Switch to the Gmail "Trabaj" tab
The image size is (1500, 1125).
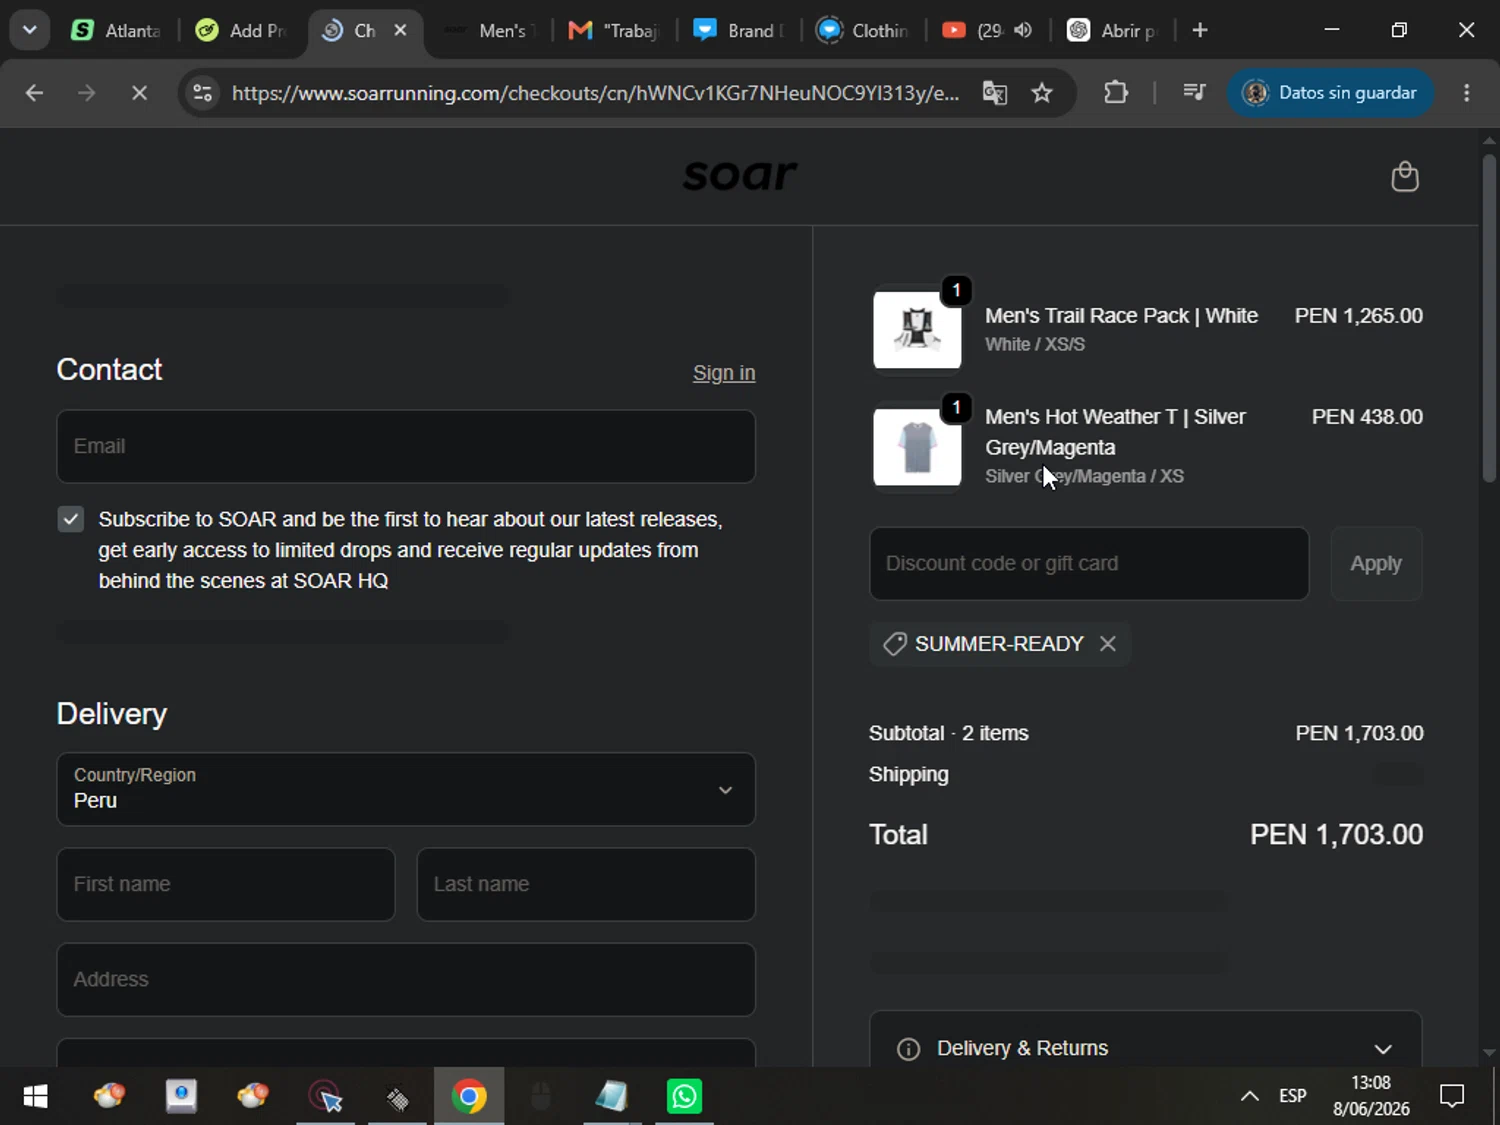(x=614, y=30)
